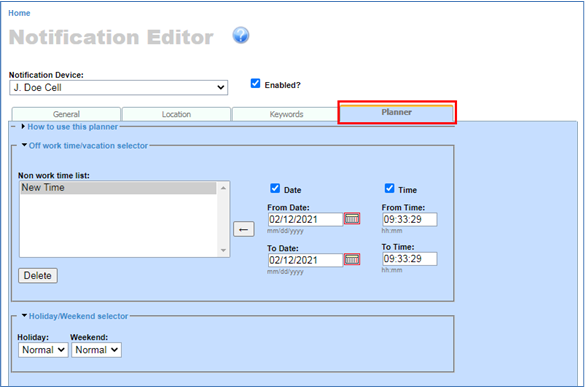Toggle the Enabled? checkbox
The height and width of the screenshot is (388, 586).
point(255,83)
